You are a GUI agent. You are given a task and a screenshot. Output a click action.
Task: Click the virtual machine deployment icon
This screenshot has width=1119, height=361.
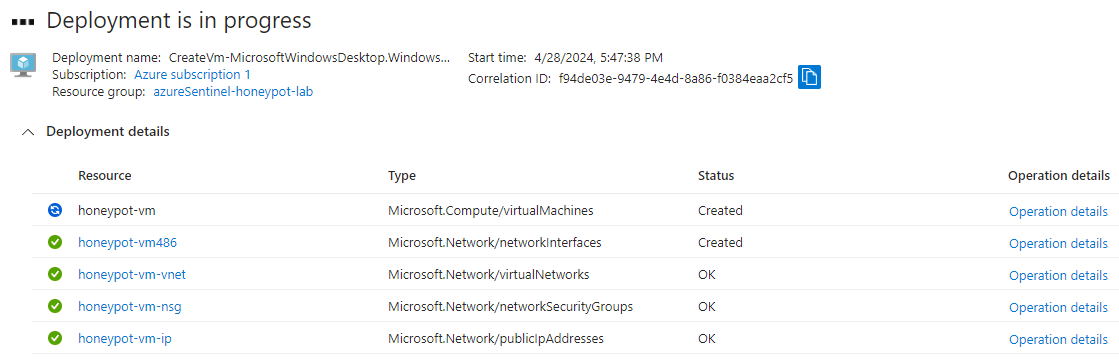[24, 63]
